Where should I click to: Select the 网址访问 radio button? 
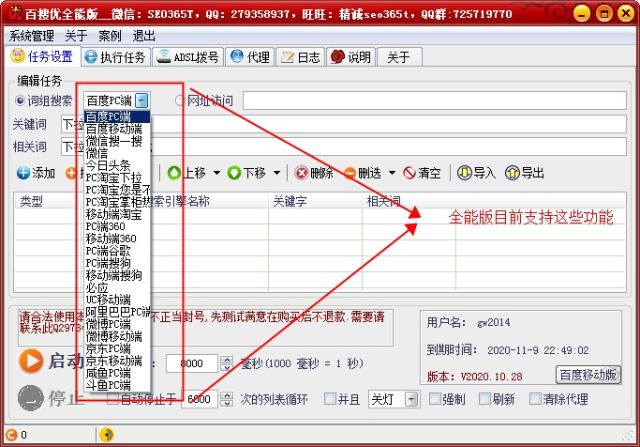click(x=180, y=100)
